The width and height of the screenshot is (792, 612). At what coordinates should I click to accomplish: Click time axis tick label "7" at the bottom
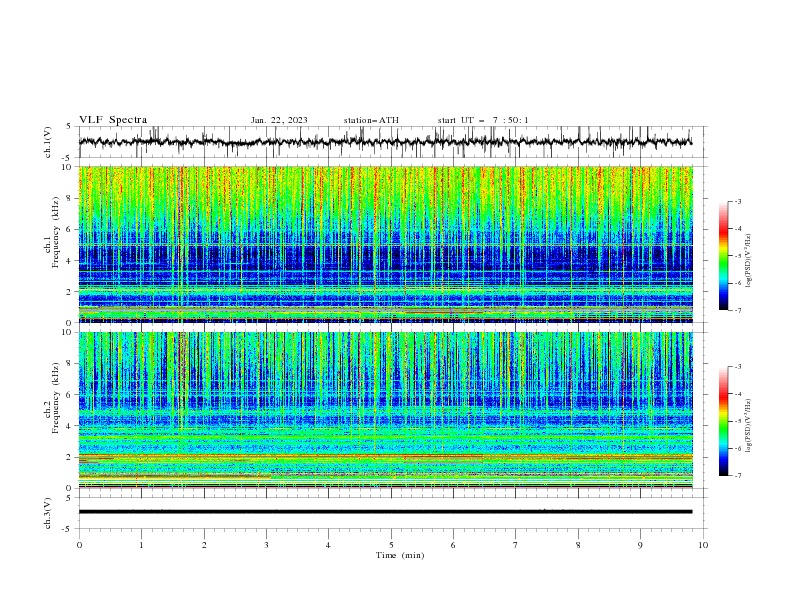[x=516, y=545]
